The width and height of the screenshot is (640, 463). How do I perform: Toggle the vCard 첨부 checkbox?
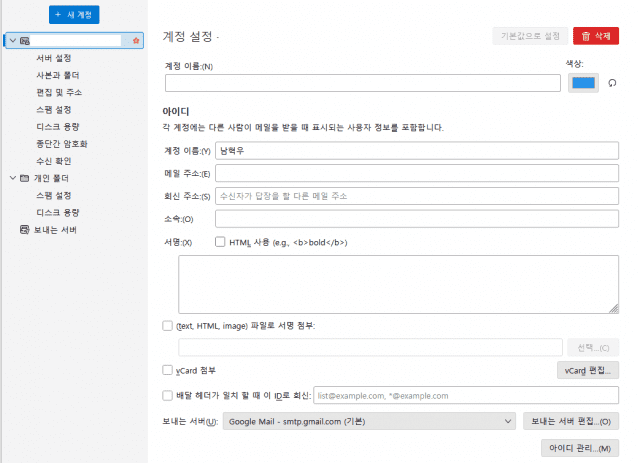167,370
